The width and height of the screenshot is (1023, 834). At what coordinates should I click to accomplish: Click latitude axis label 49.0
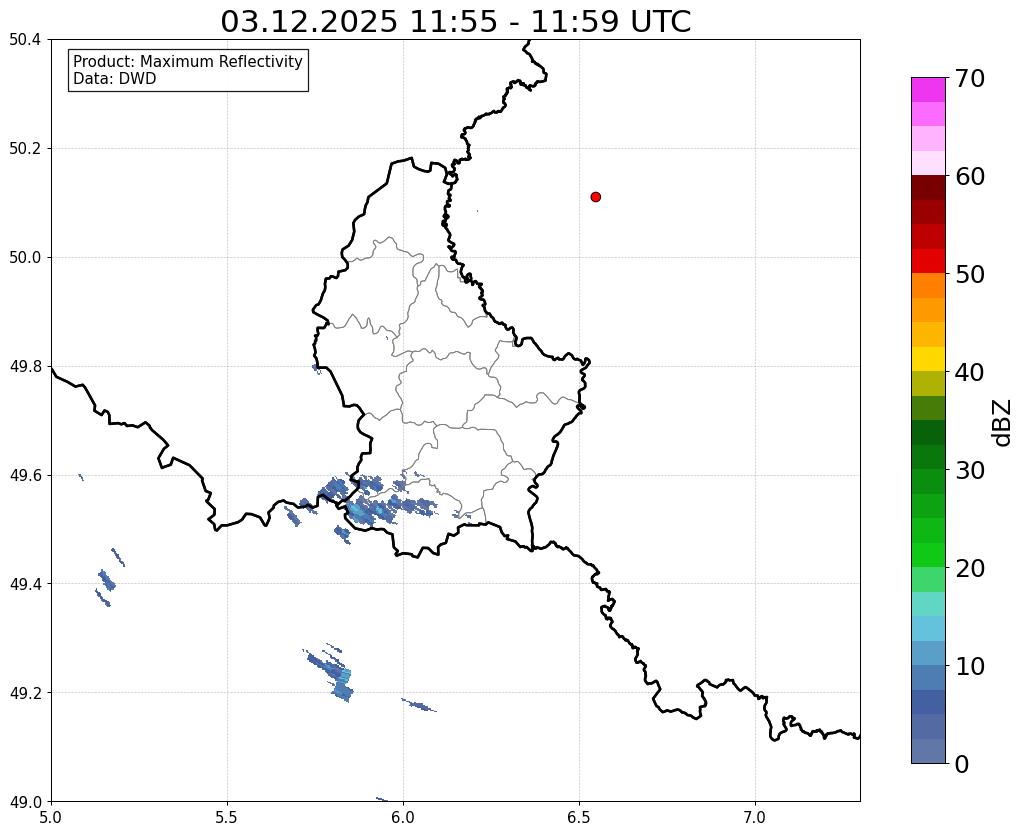25,802
